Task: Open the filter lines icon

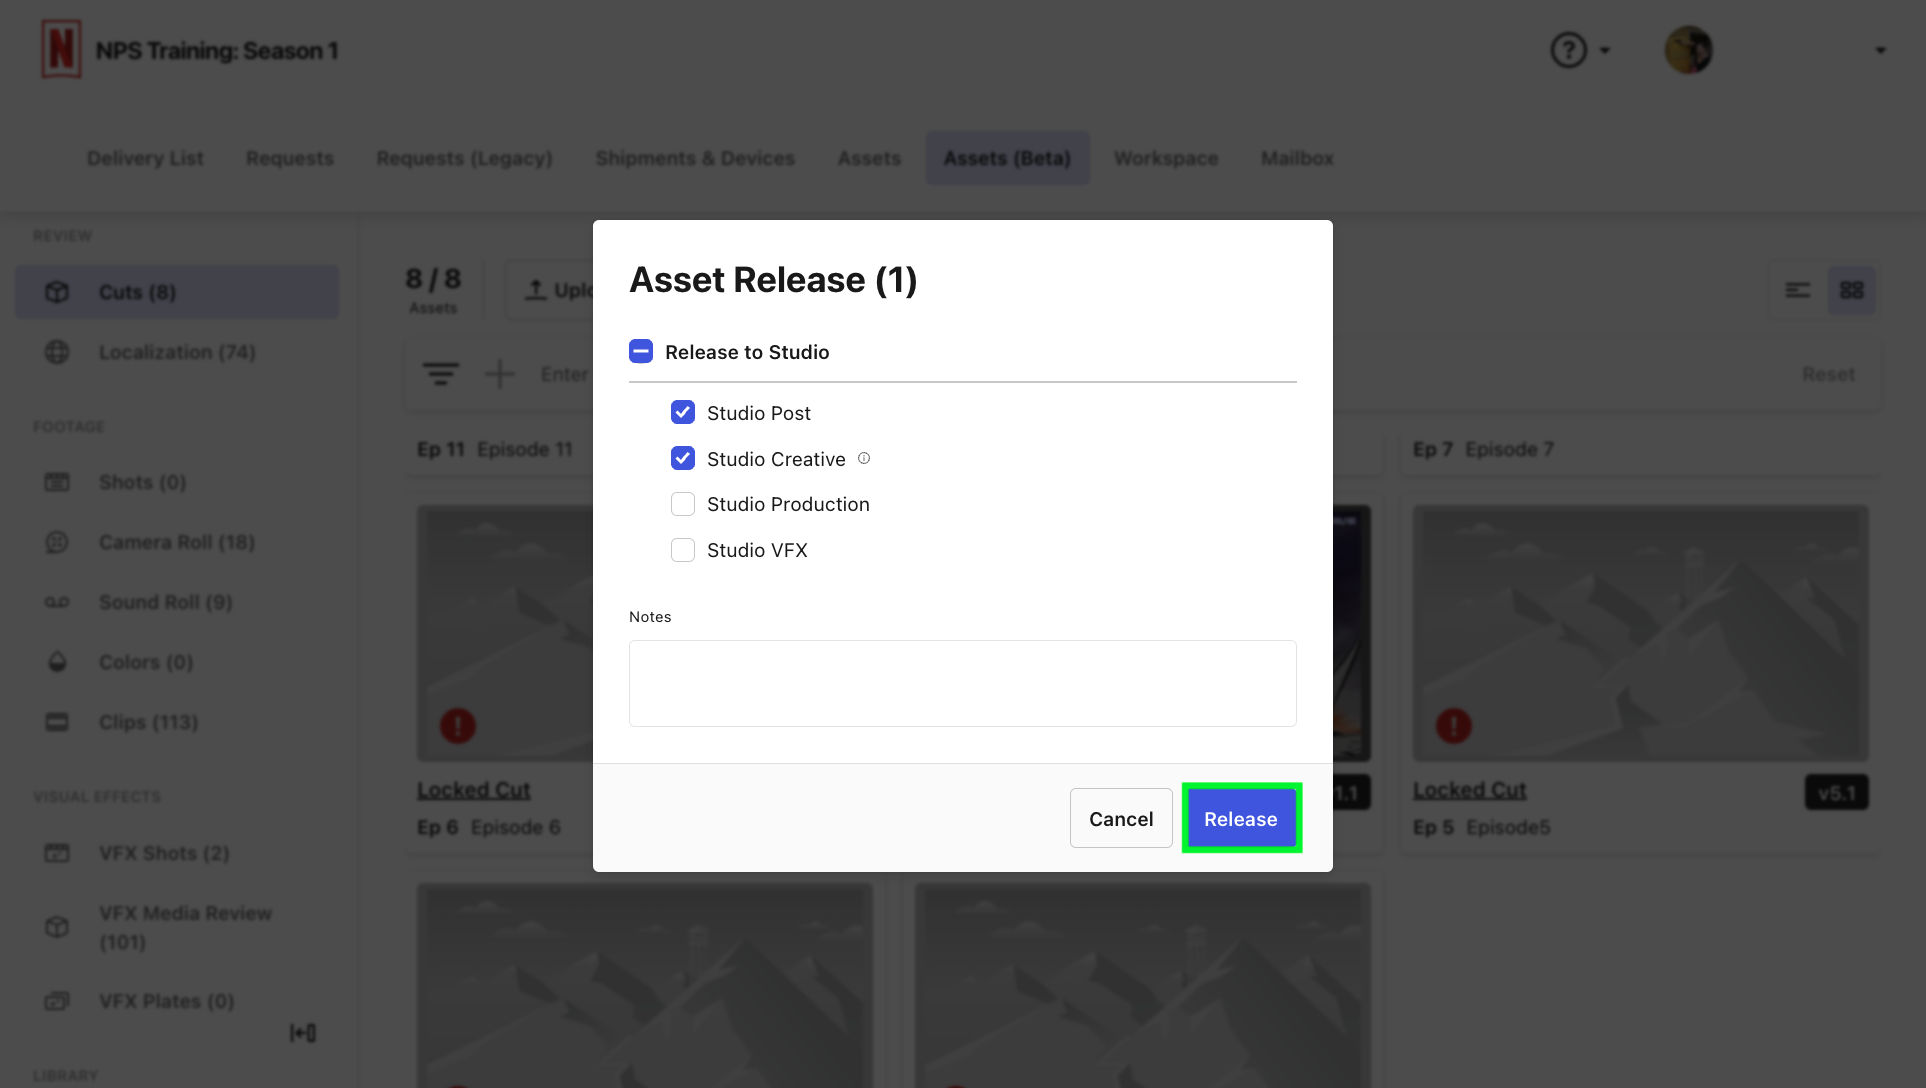Action: tap(441, 374)
